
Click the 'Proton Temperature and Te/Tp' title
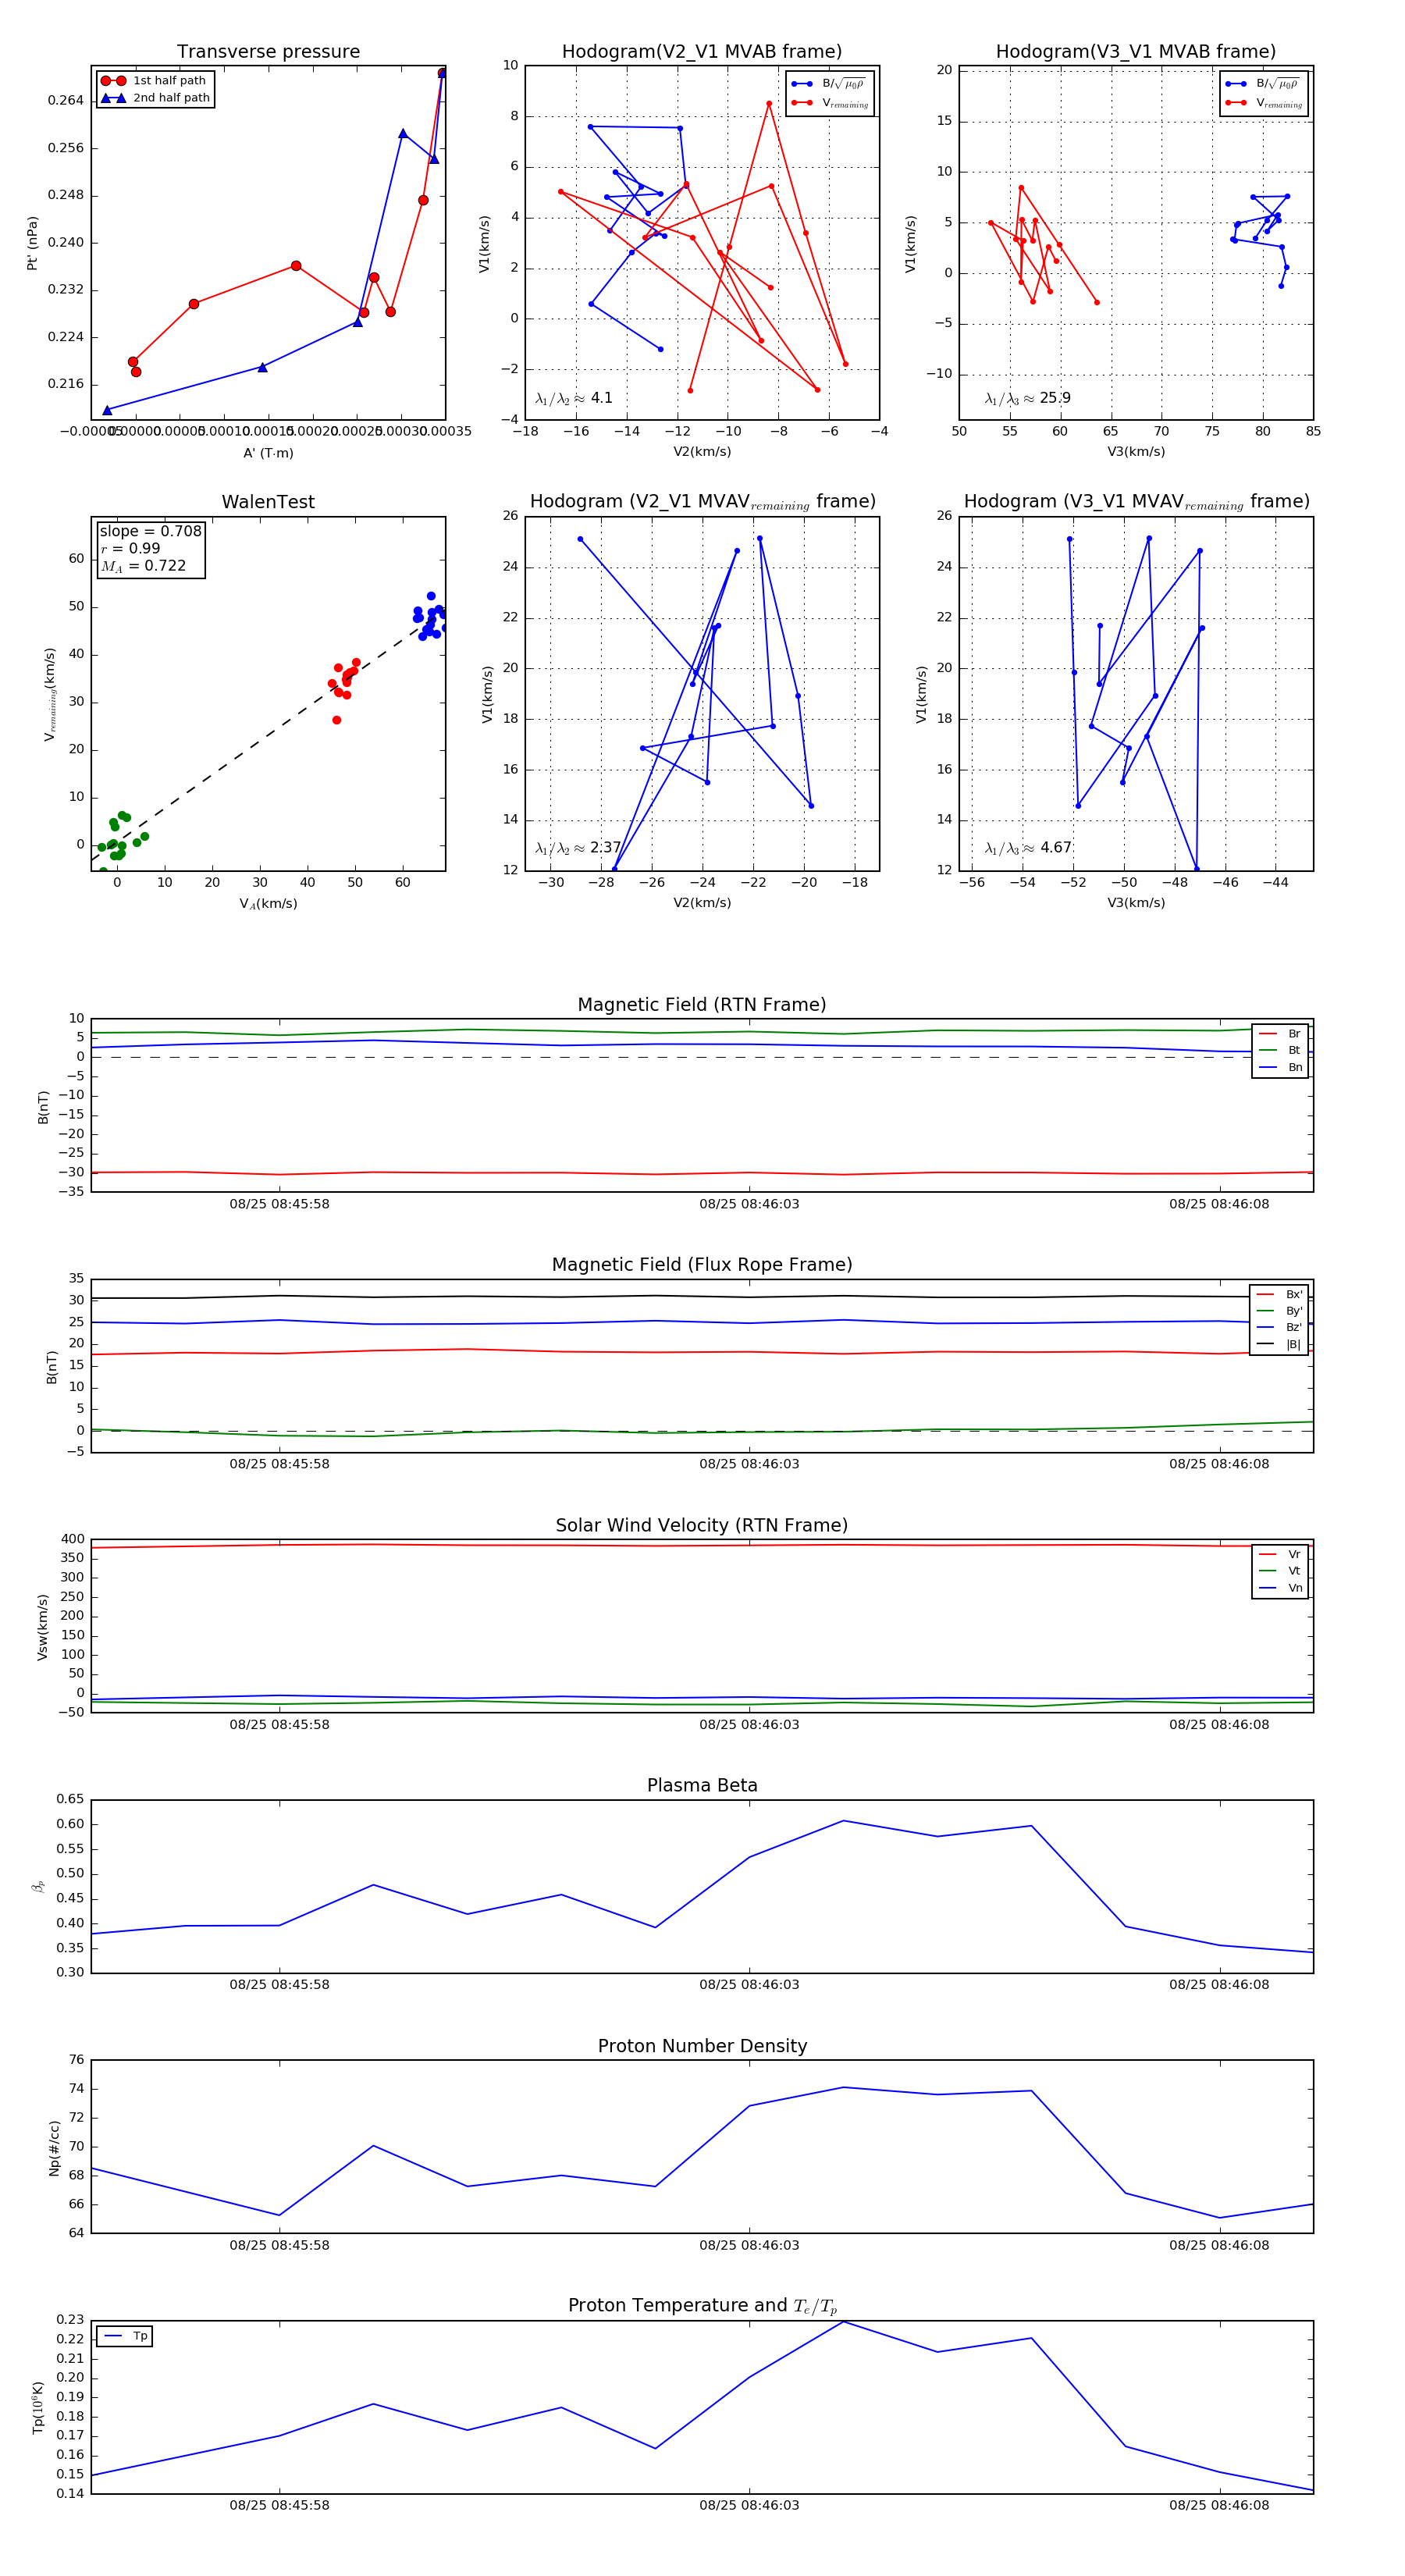[702, 2306]
